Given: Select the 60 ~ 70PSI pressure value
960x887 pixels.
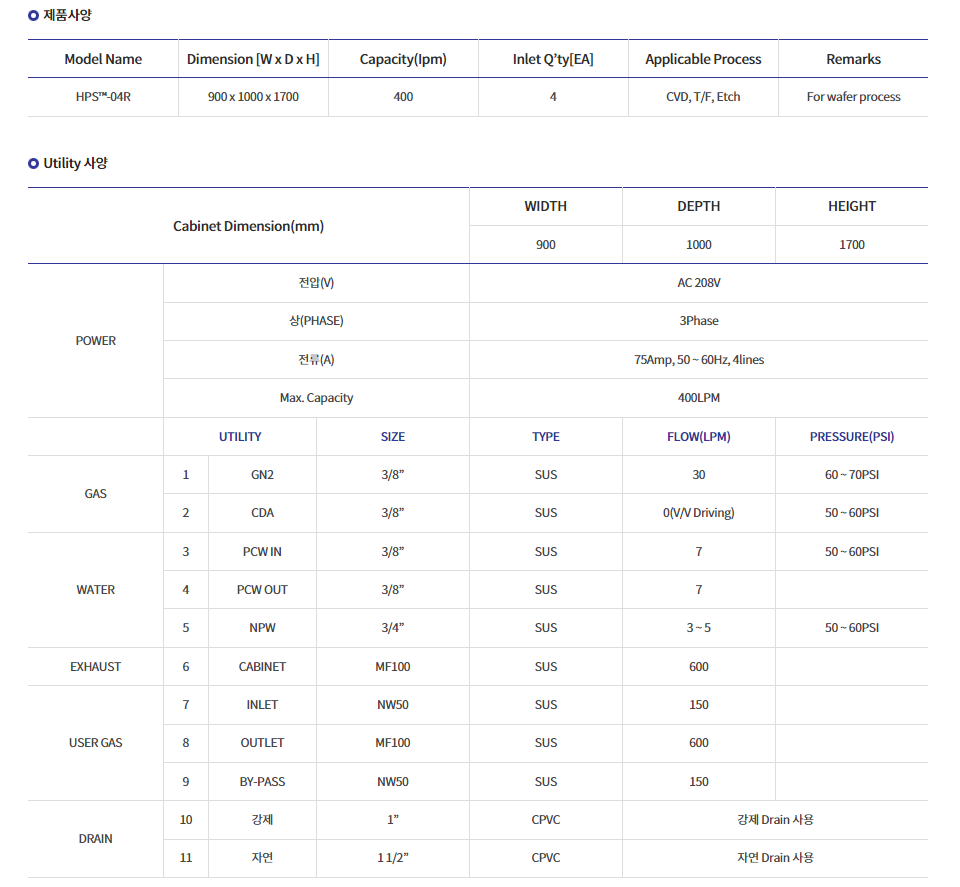Looking at the screenshot, I should click(x=851, y=475).
